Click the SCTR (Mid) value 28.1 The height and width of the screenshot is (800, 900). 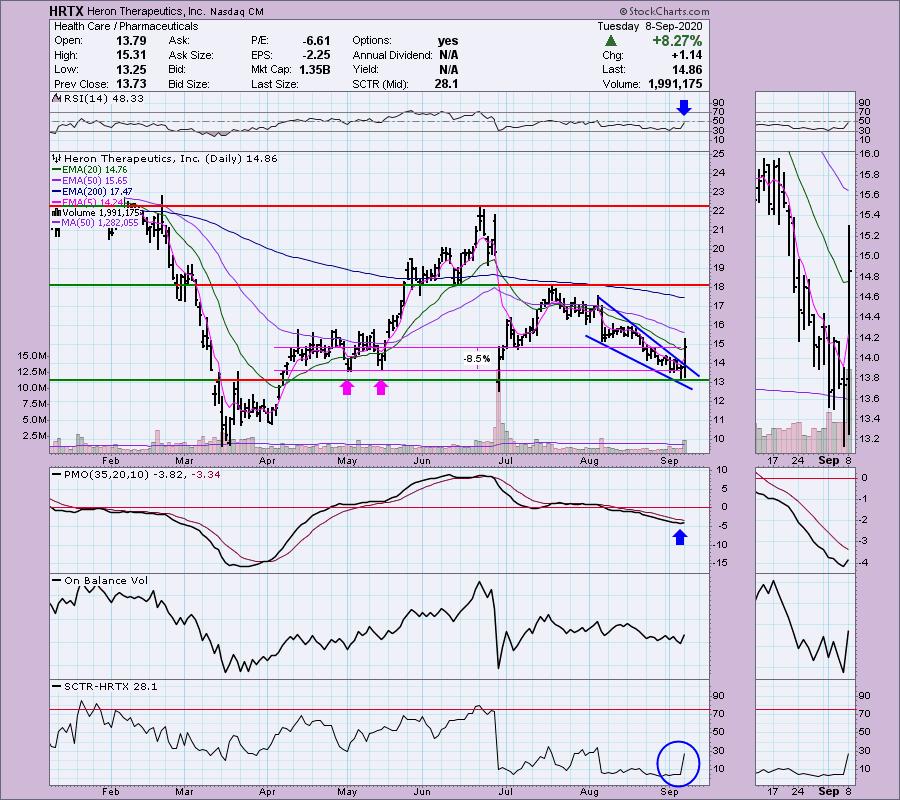tap(446, 84)
